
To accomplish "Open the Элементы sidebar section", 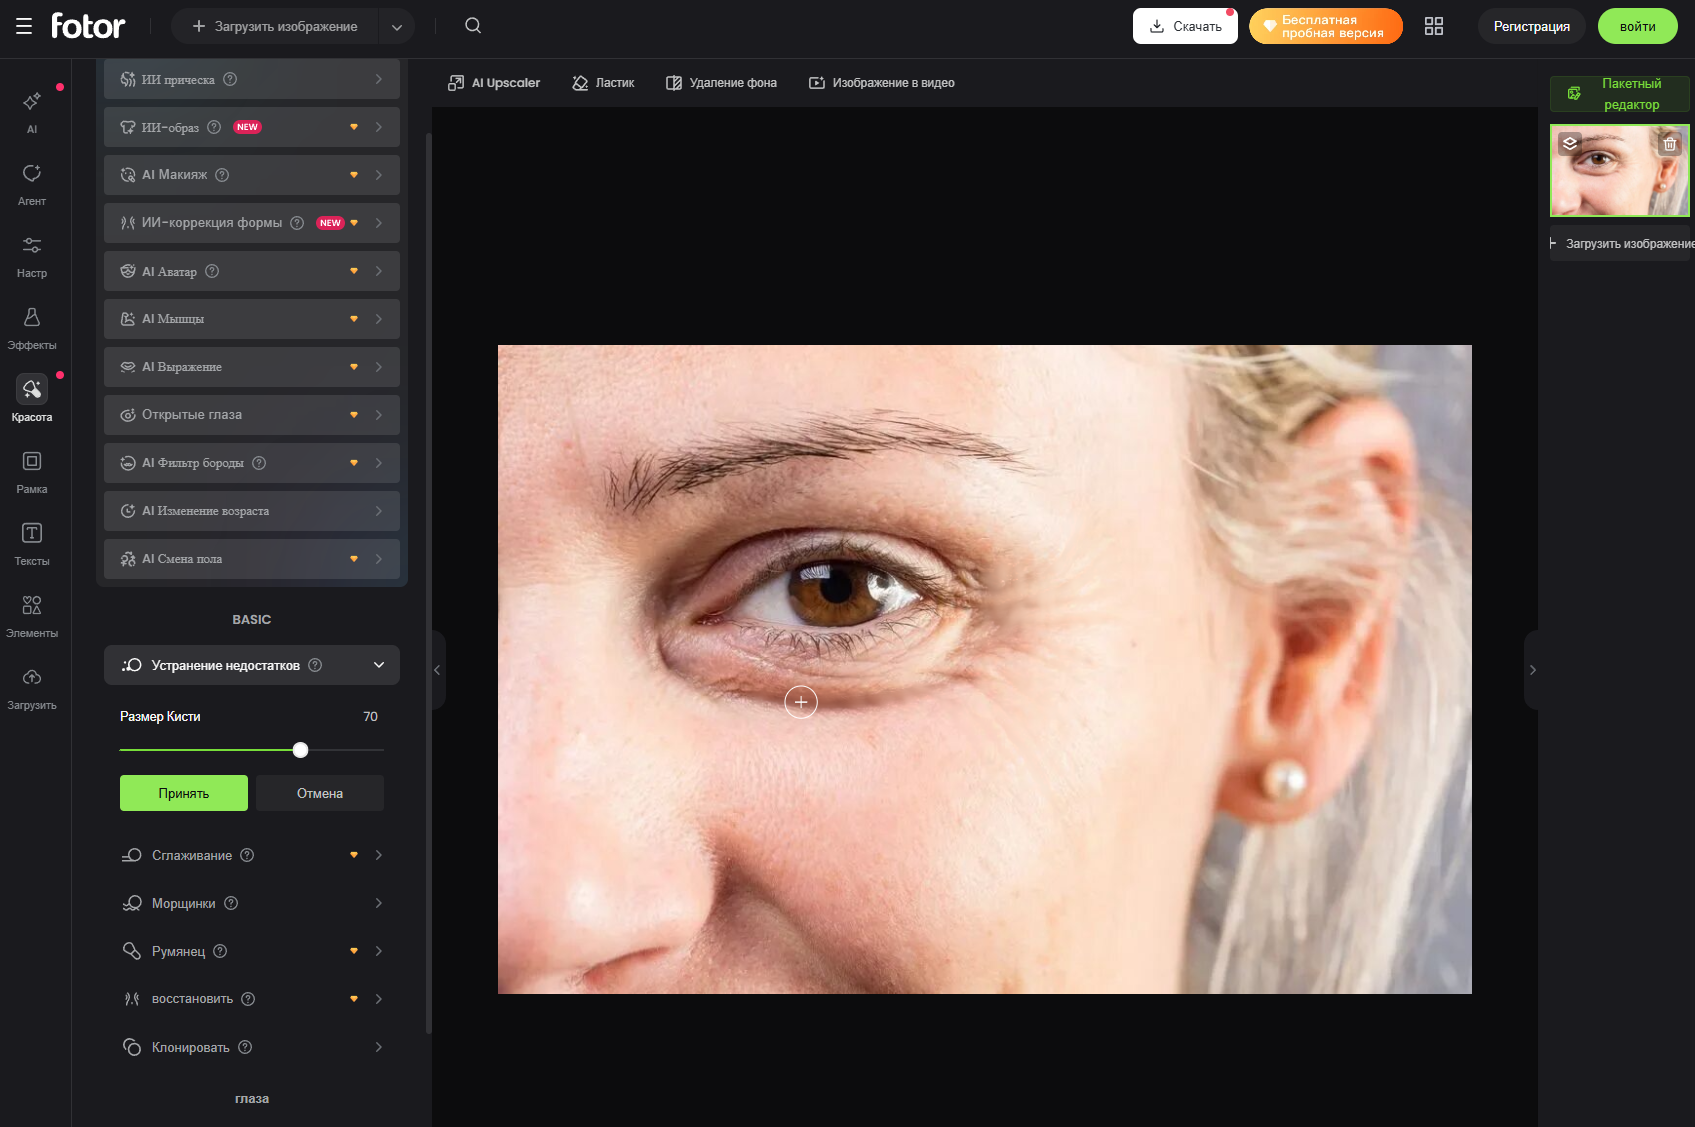I will (32, 615).
